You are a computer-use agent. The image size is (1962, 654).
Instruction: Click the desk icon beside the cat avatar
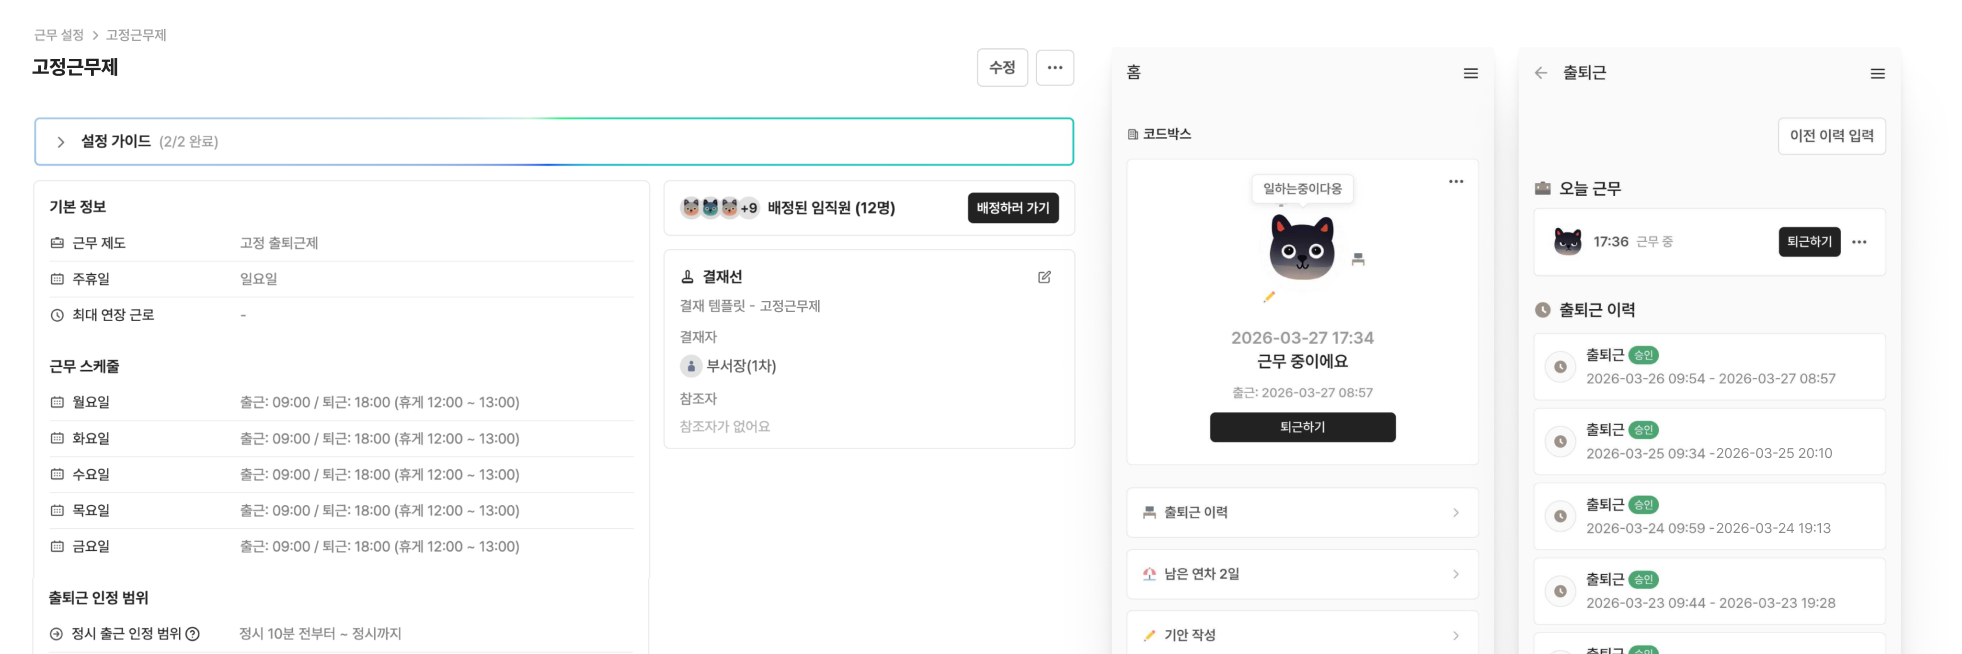[x=1358, y=259]
